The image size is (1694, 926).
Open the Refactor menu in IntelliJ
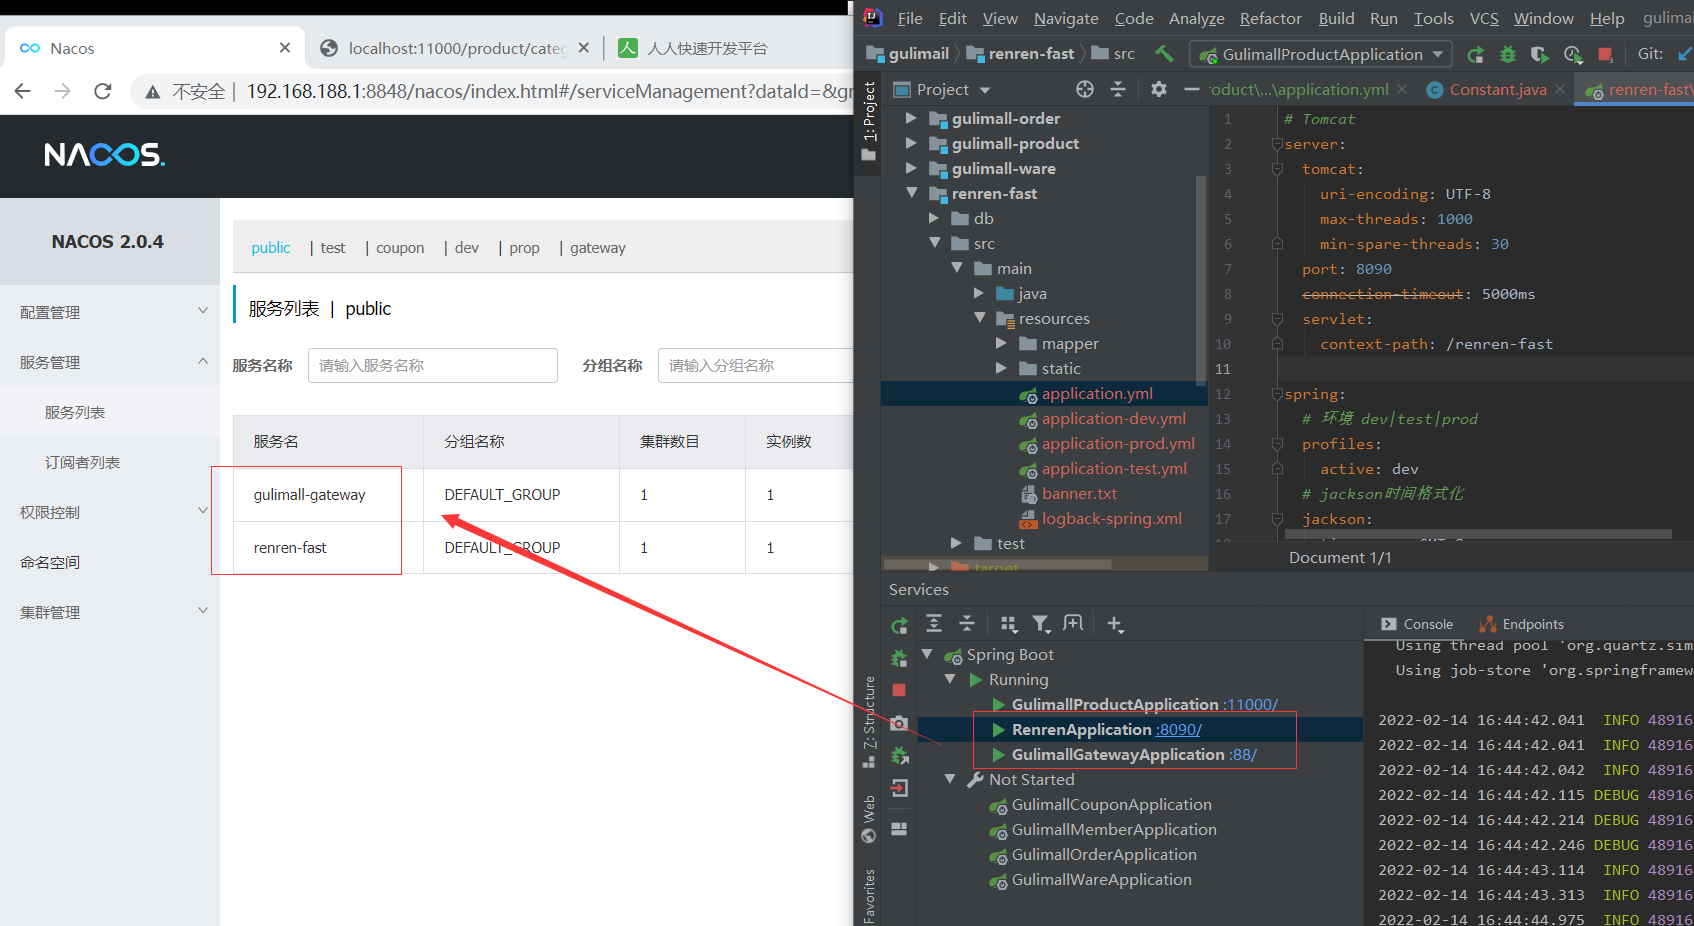tap(1270, 18)
